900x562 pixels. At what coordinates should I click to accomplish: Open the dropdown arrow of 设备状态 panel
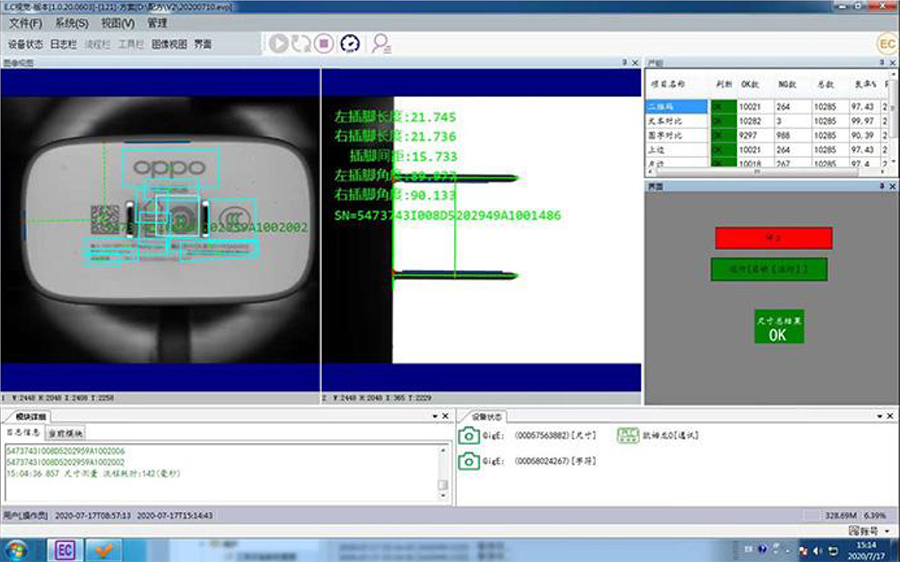coord(880,416)
